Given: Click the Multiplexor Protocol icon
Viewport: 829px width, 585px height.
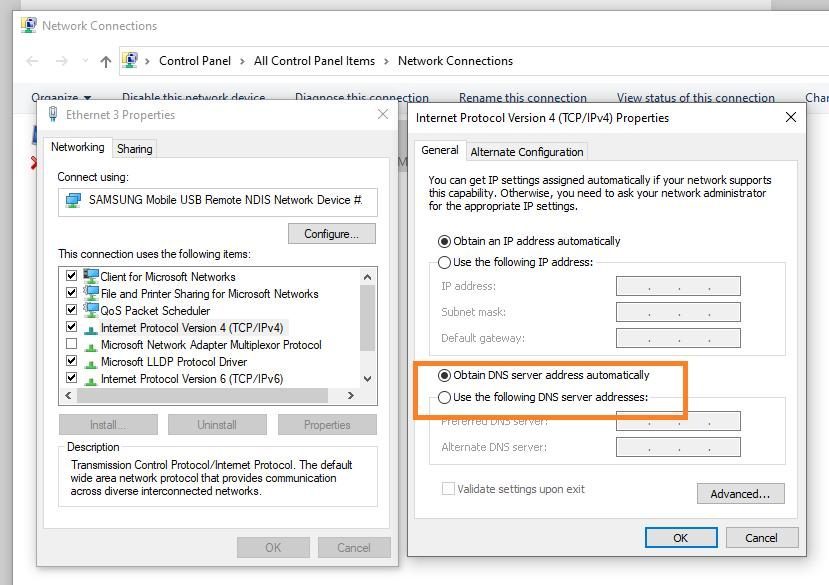Looking at the screenshot, I should click(91, 346).
